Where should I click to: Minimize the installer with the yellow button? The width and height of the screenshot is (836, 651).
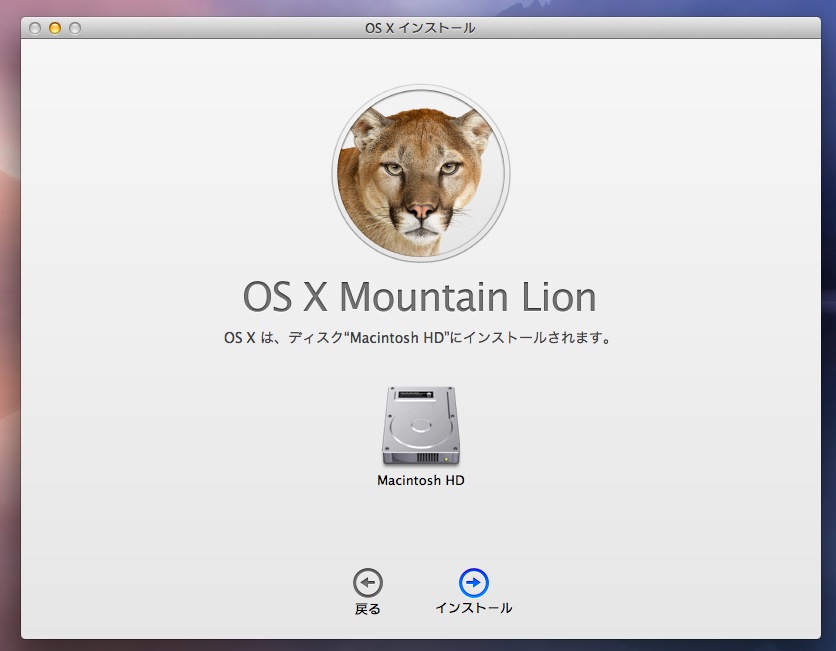point(55,28)
